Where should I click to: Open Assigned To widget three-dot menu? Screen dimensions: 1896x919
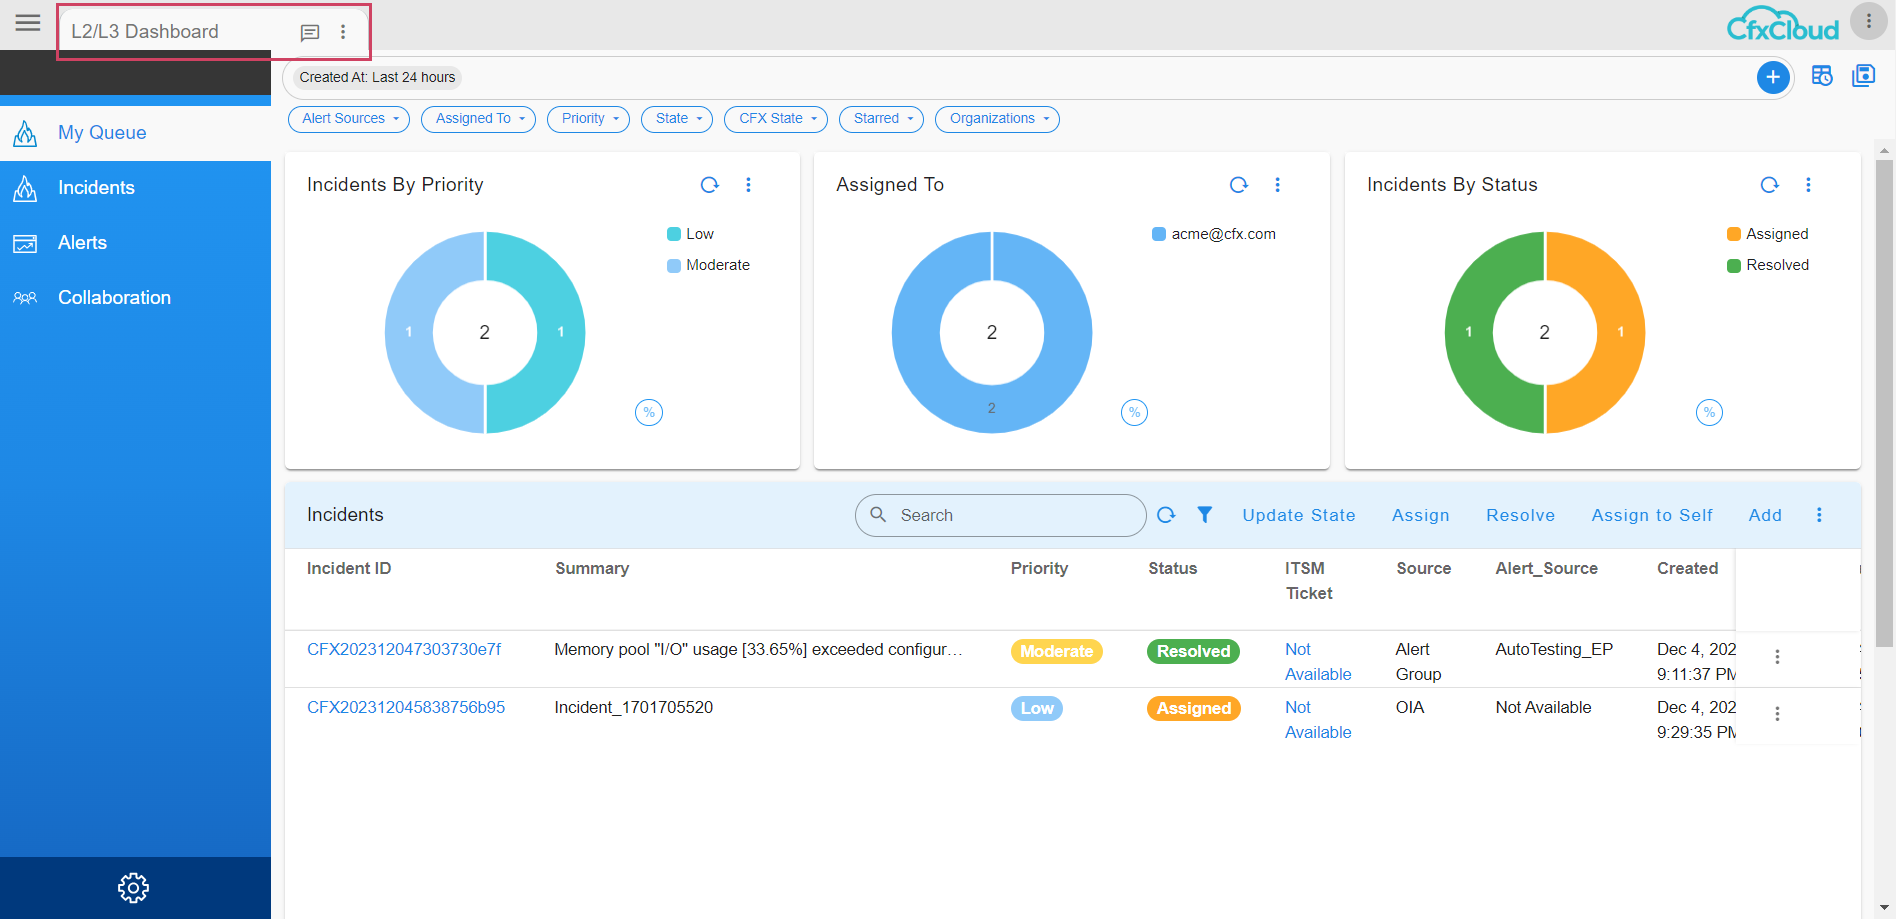pyautogui.click(x=1277, y=185)
